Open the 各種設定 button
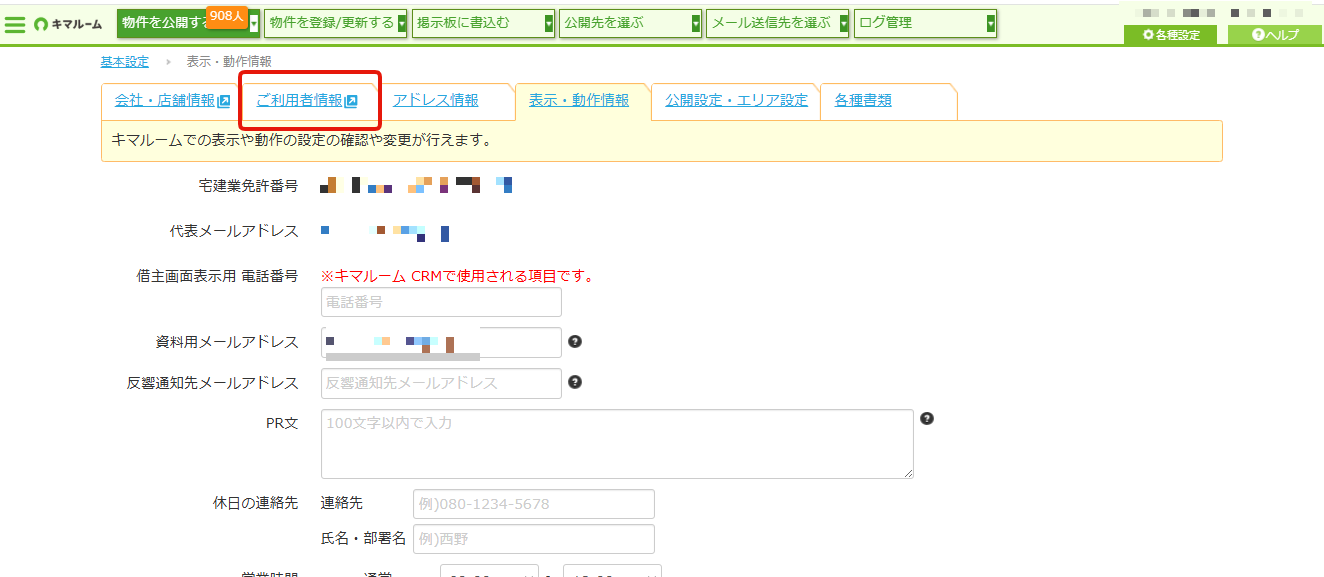The height and width of the screenshot is (577, 1324). tap(1170, 34)
